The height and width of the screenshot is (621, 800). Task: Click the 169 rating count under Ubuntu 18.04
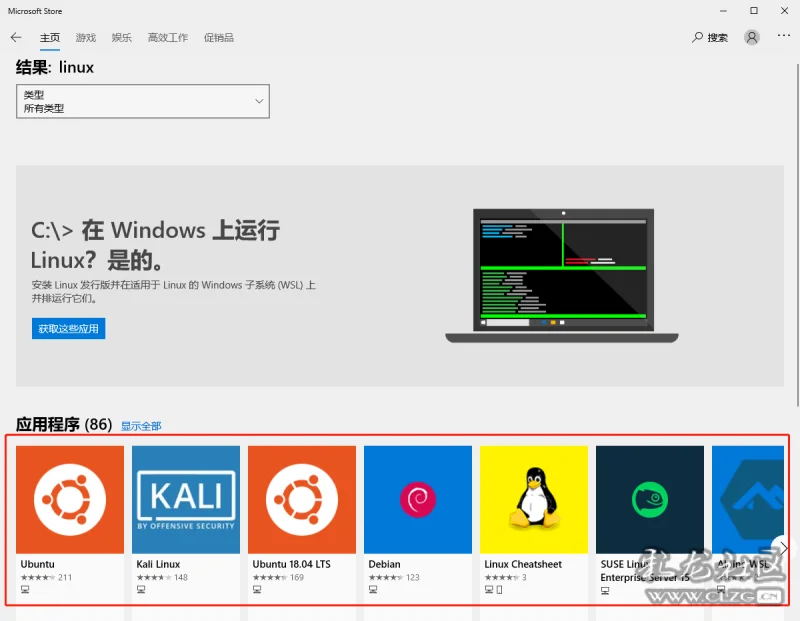point(297,577)
